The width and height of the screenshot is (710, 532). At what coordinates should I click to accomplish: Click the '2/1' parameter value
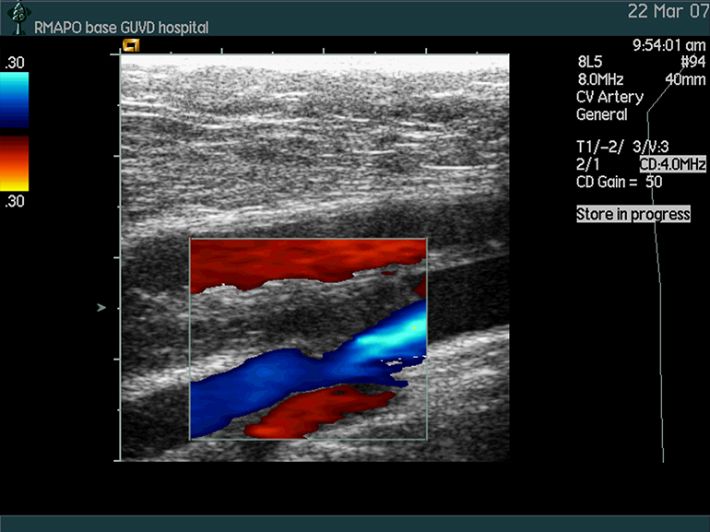(587, 164)
